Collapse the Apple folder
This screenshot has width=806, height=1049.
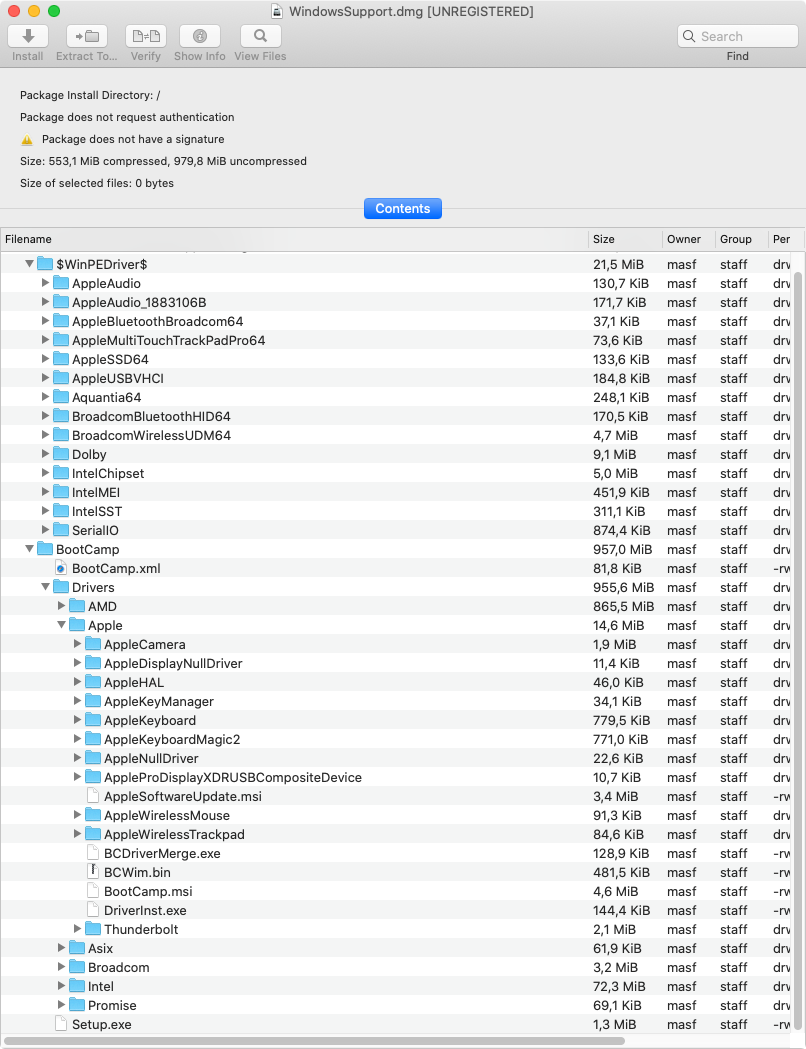(x=62, y=625)
